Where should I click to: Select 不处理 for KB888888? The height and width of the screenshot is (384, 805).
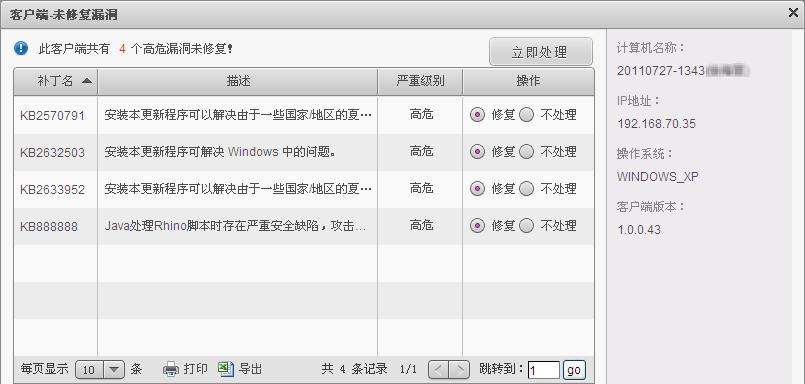click(527, 226)
